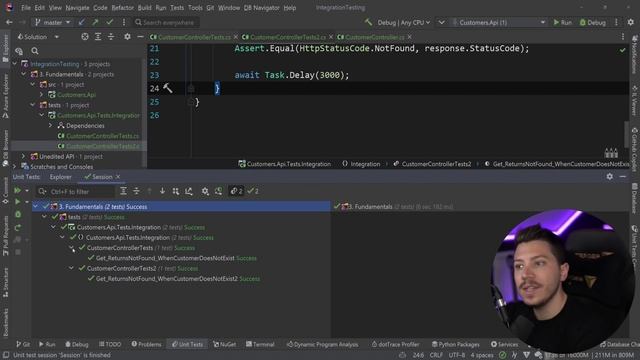Click the CRLF line separator in status bar
This screenshot has width=640, height=360.
tap(436, 355)
